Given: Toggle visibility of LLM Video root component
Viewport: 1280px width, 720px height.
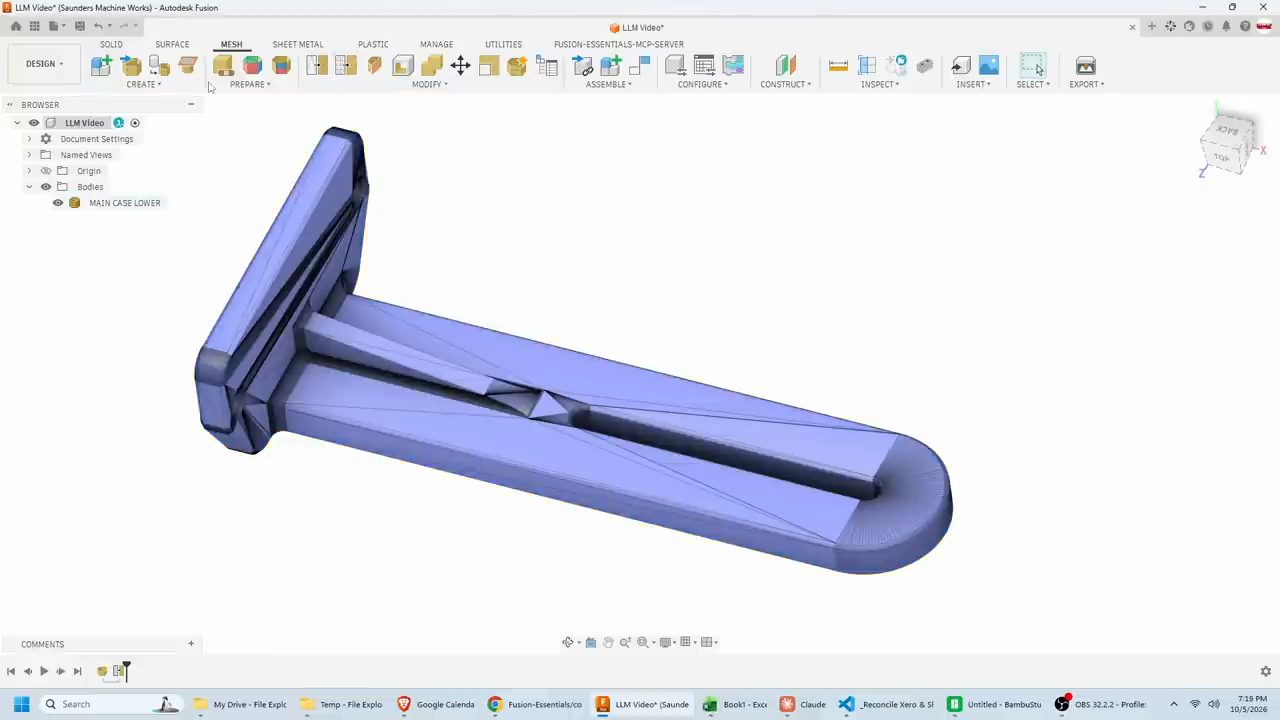Looking at the screenshot, I should tap(34, 123).
